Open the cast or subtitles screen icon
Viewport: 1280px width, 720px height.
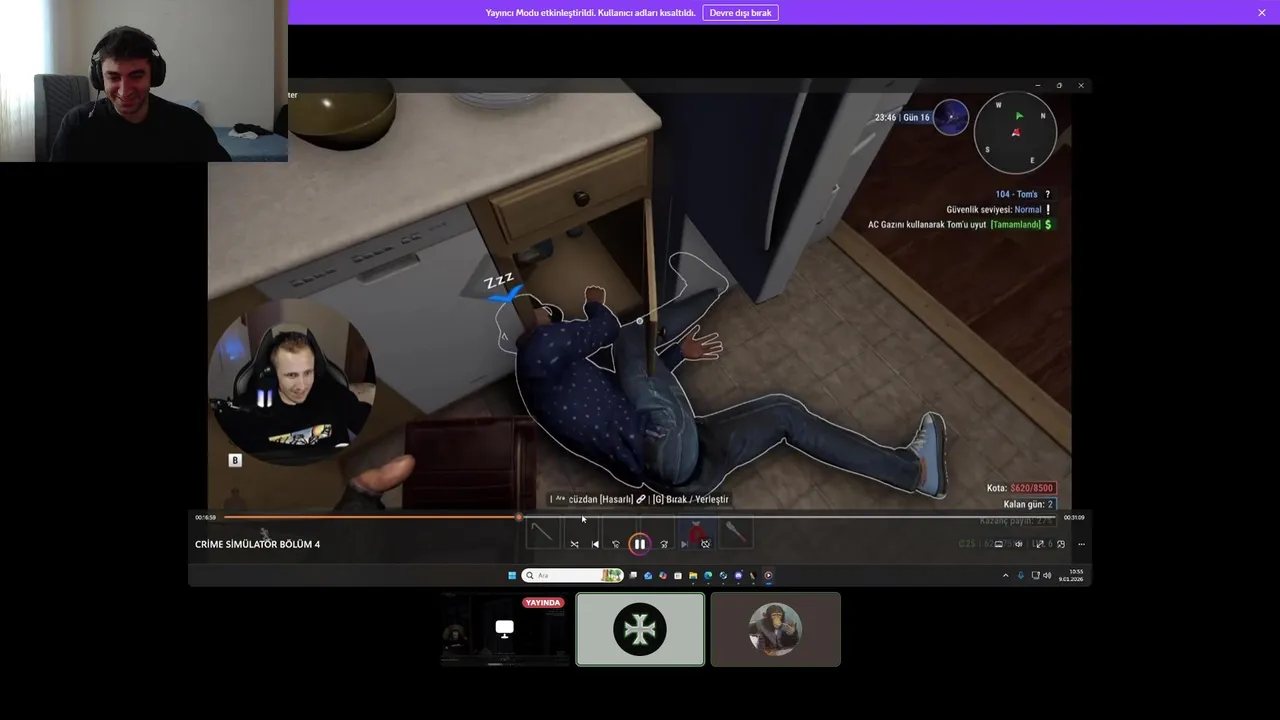tap(999, 544)
